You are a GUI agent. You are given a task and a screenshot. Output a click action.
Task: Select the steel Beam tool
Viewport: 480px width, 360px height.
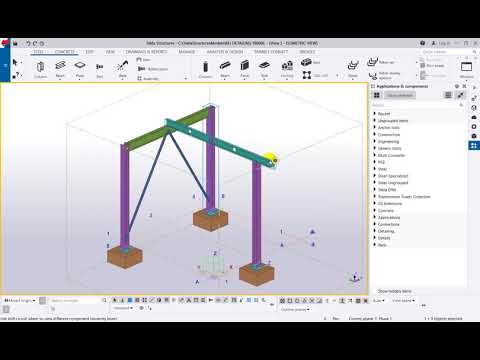pyautogui.click(x=60, y=69)
